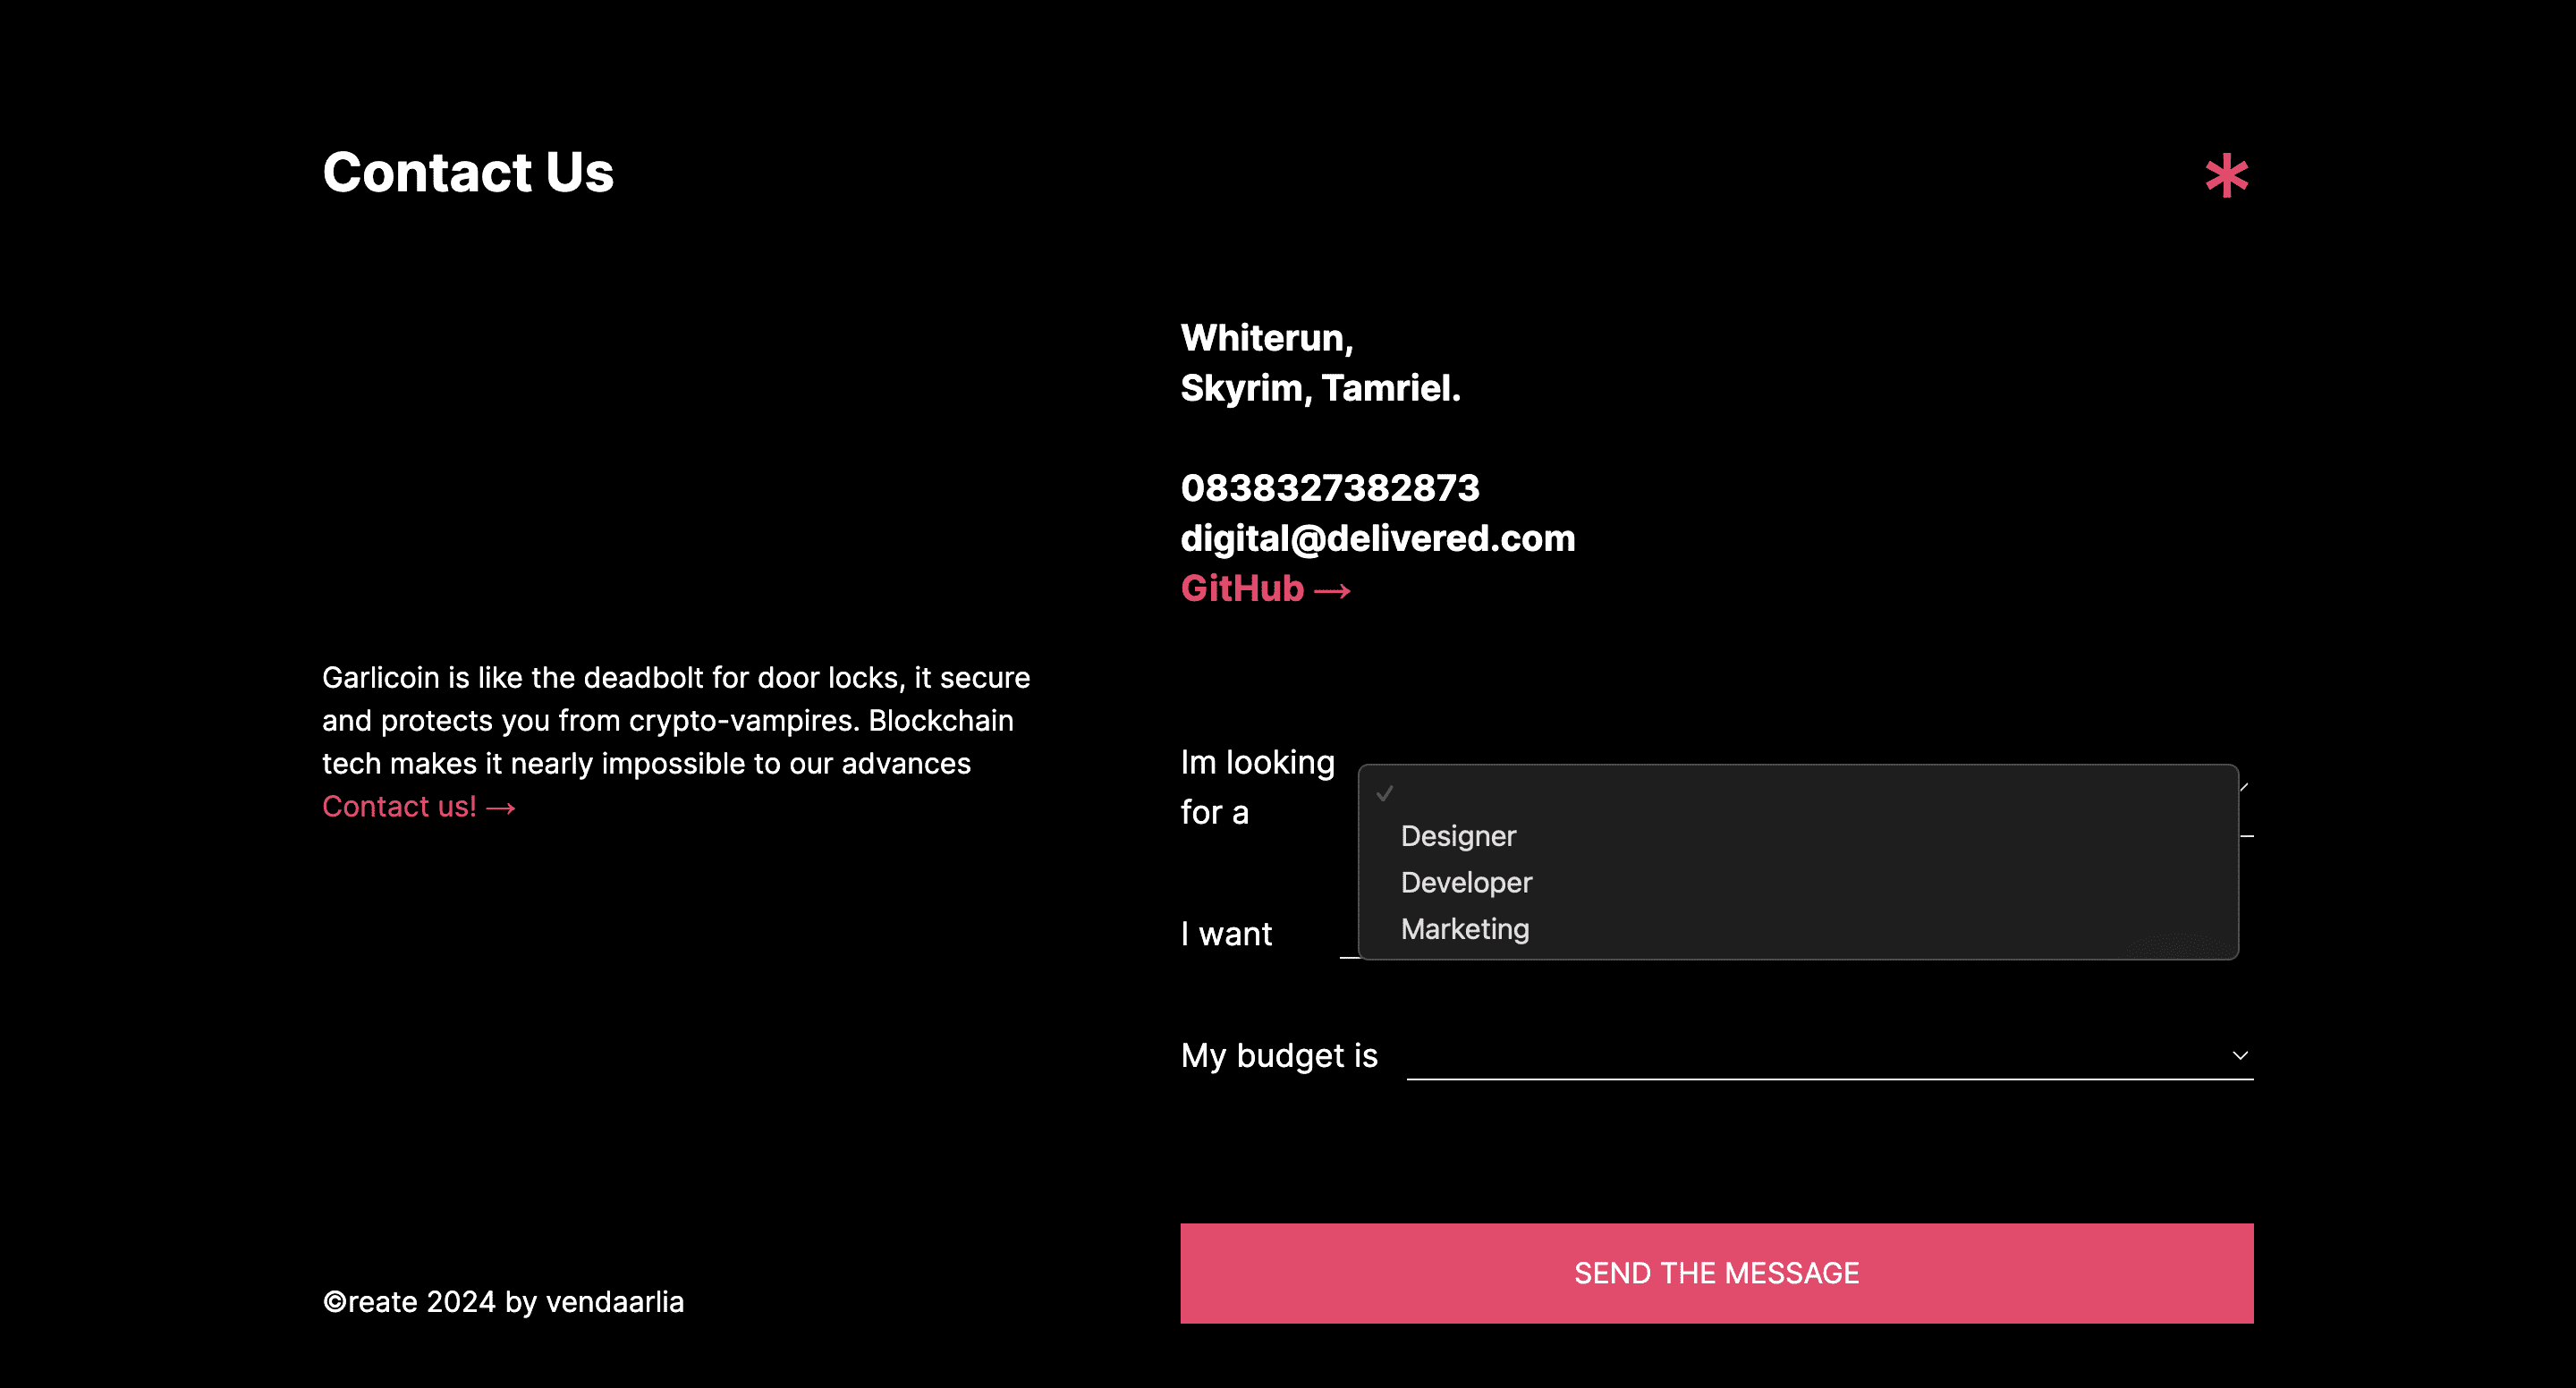
Task: Choose Developer from the dropdown list
Action: [x=1466, y=882]
